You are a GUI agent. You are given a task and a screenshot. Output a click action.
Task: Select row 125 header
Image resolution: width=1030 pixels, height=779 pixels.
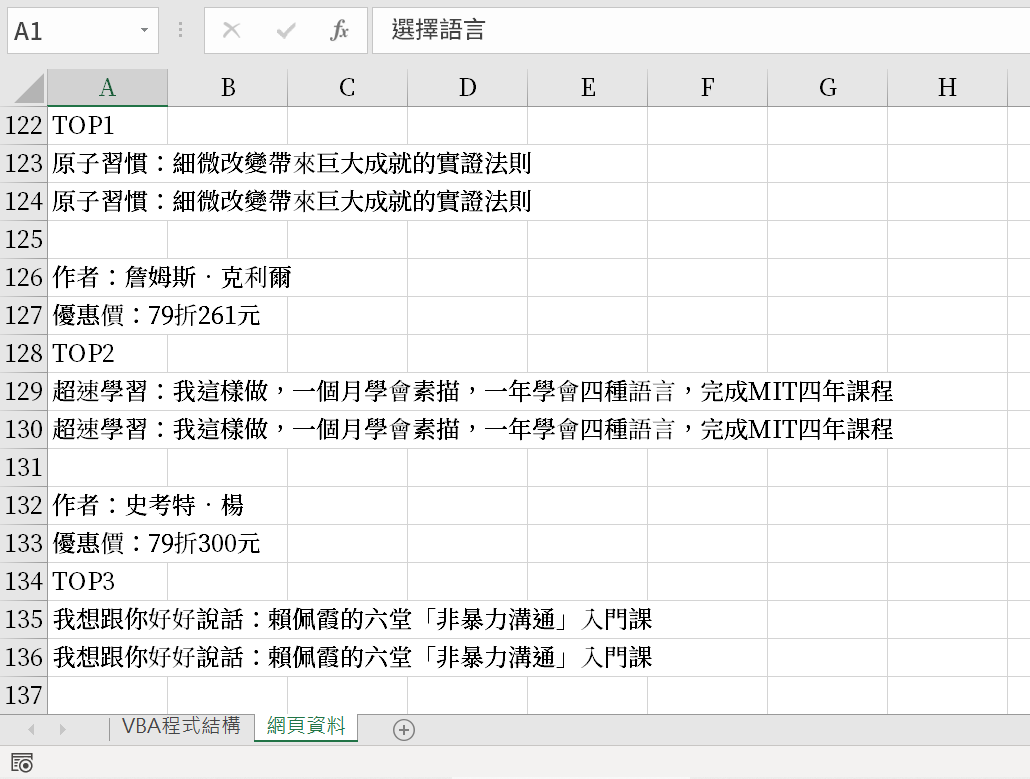24,240
